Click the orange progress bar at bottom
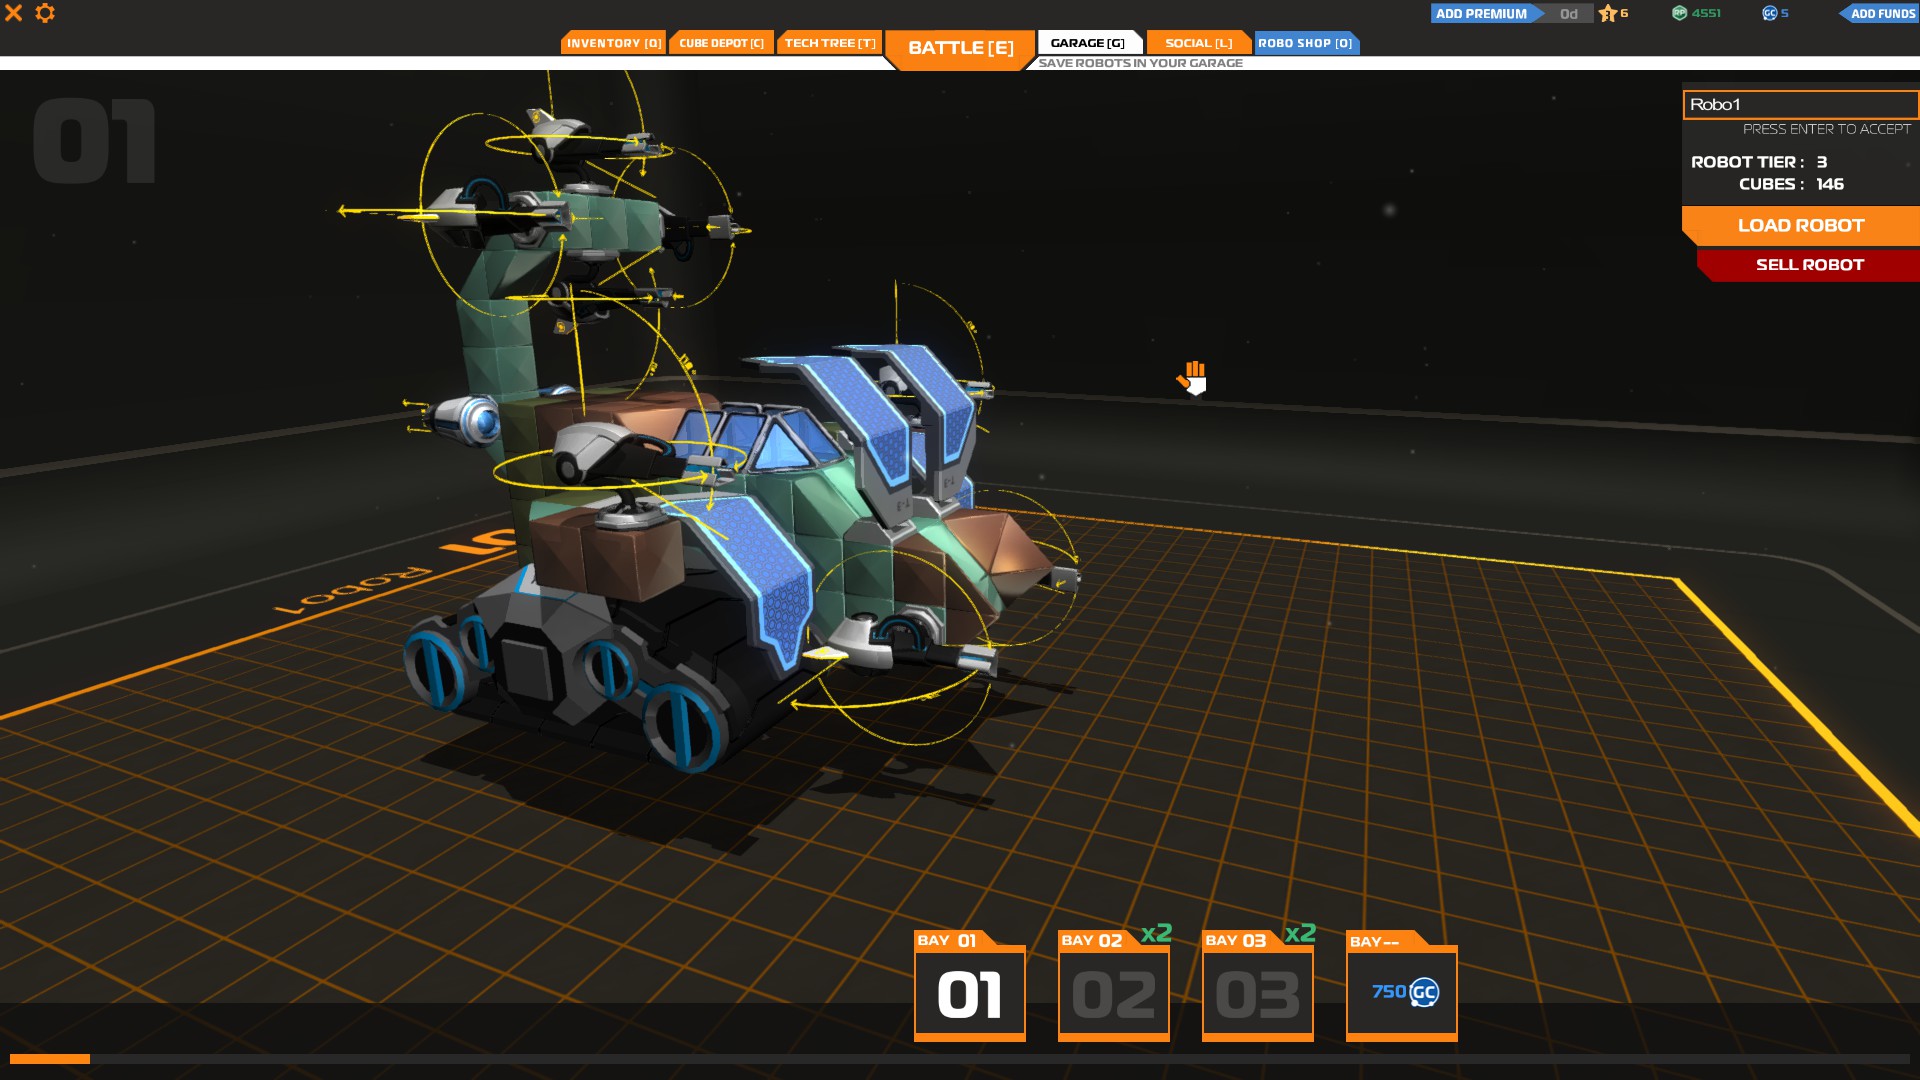This screenshot has width=1920, height=1080. click(50, 1059)
